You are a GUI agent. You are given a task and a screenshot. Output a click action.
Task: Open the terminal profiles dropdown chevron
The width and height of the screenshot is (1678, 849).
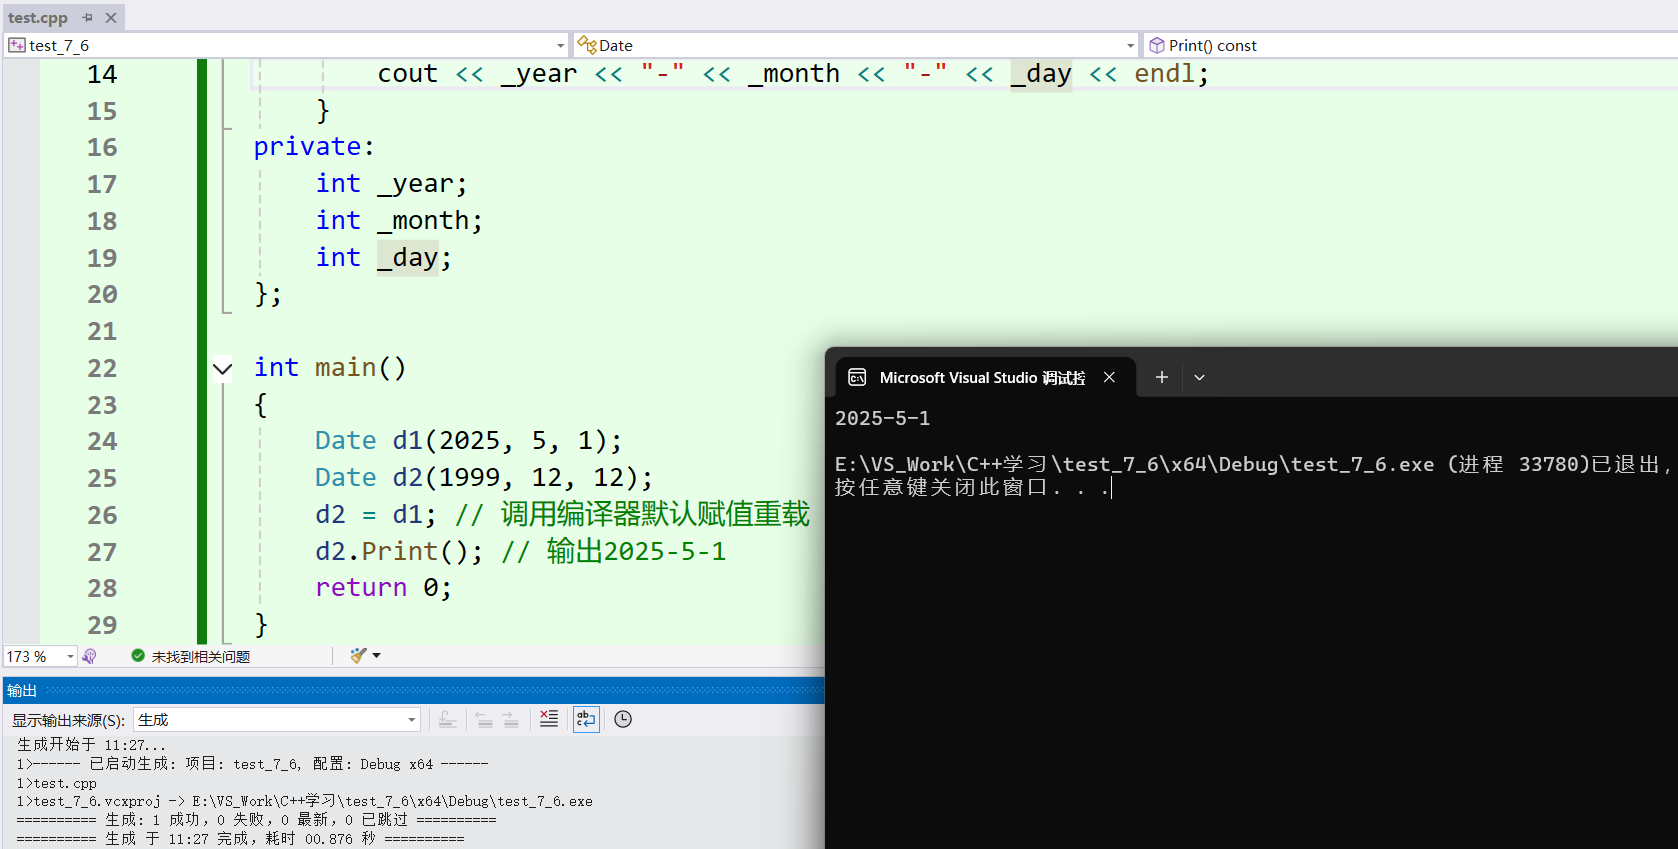click(x=1199, y=377)
